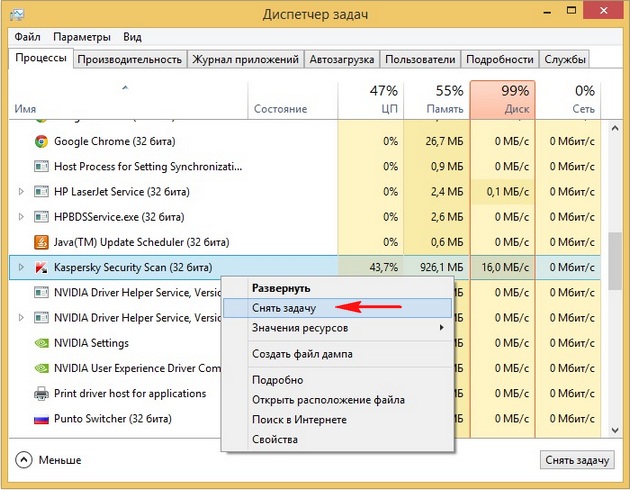Click the process list scrollbar thumb
The width and height of the screenshot is (630, 490).
615,261
